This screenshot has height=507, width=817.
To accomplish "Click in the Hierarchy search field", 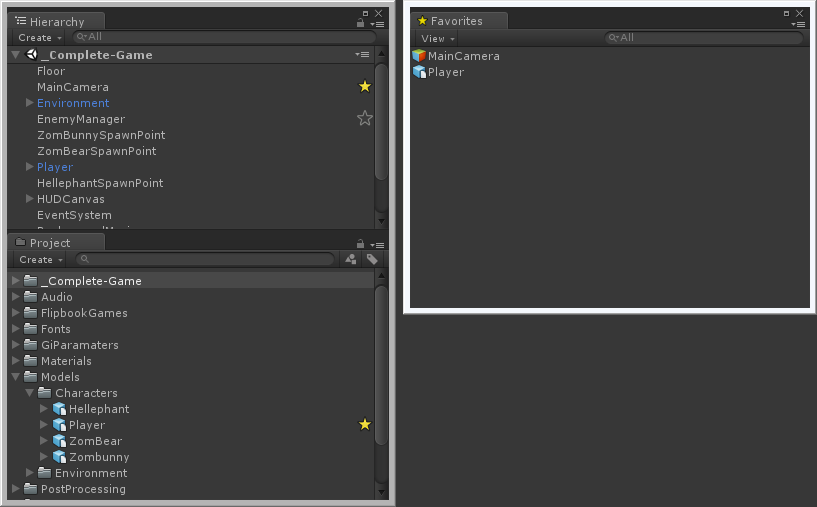I will (224, 37).
